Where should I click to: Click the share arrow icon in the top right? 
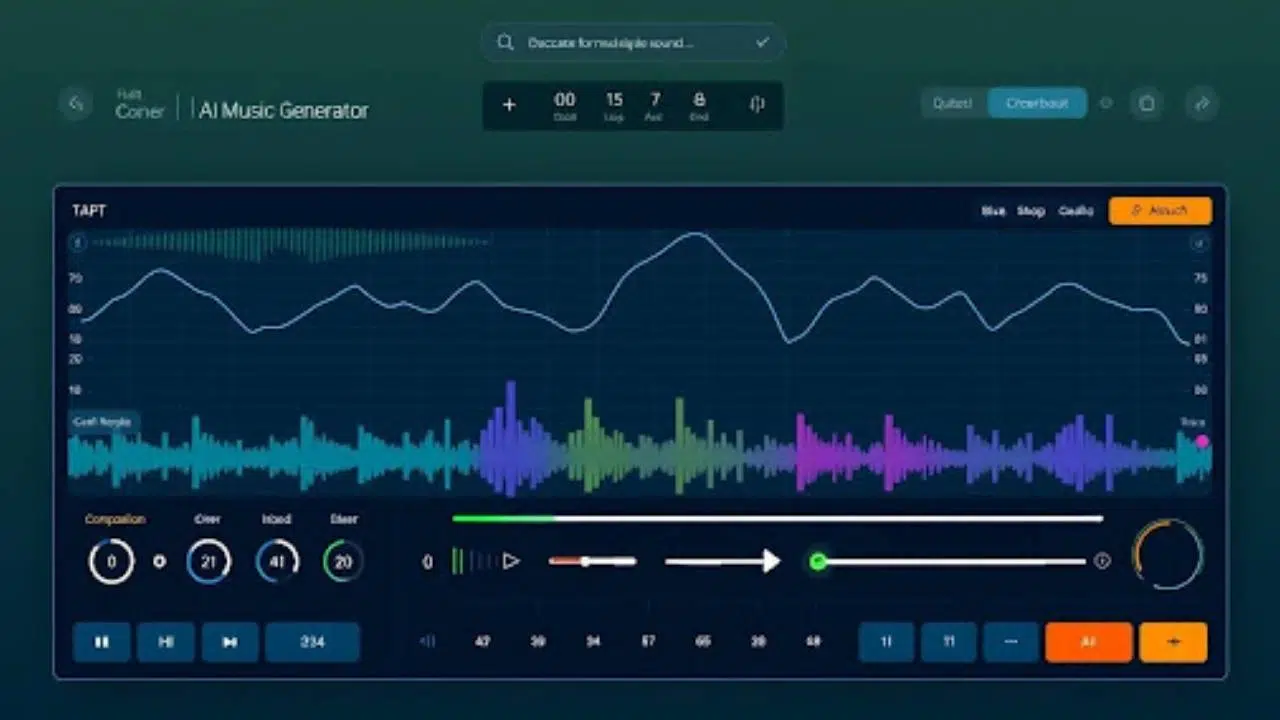1202,103
